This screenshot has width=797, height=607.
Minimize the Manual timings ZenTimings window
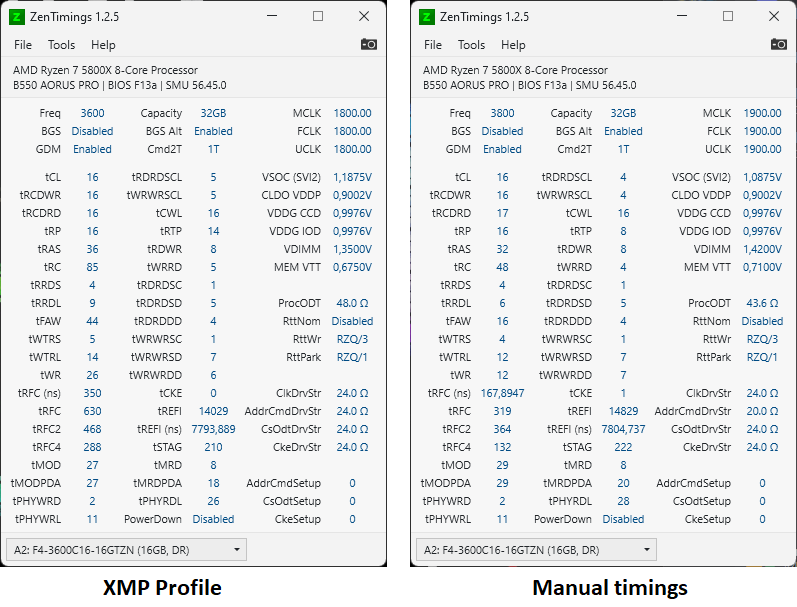point(682,16)
